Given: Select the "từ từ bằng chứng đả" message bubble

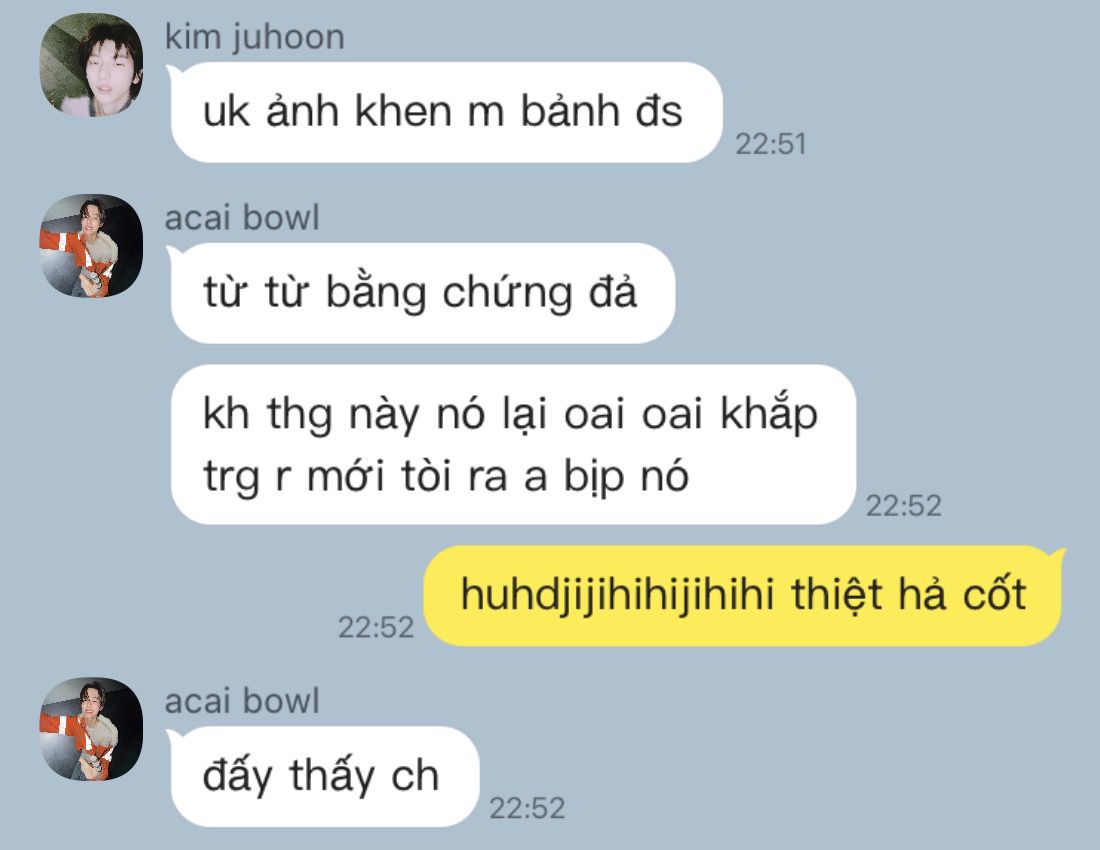Looking at the screenshot, I should click(x=422, y=293).
